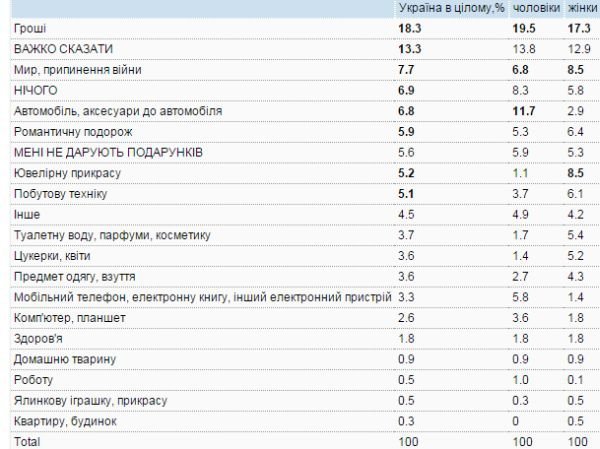Click the 'Побутову техніку' row label
Image resolution: width=600 pixels, height=449 pixels.
tap(60, 193)
